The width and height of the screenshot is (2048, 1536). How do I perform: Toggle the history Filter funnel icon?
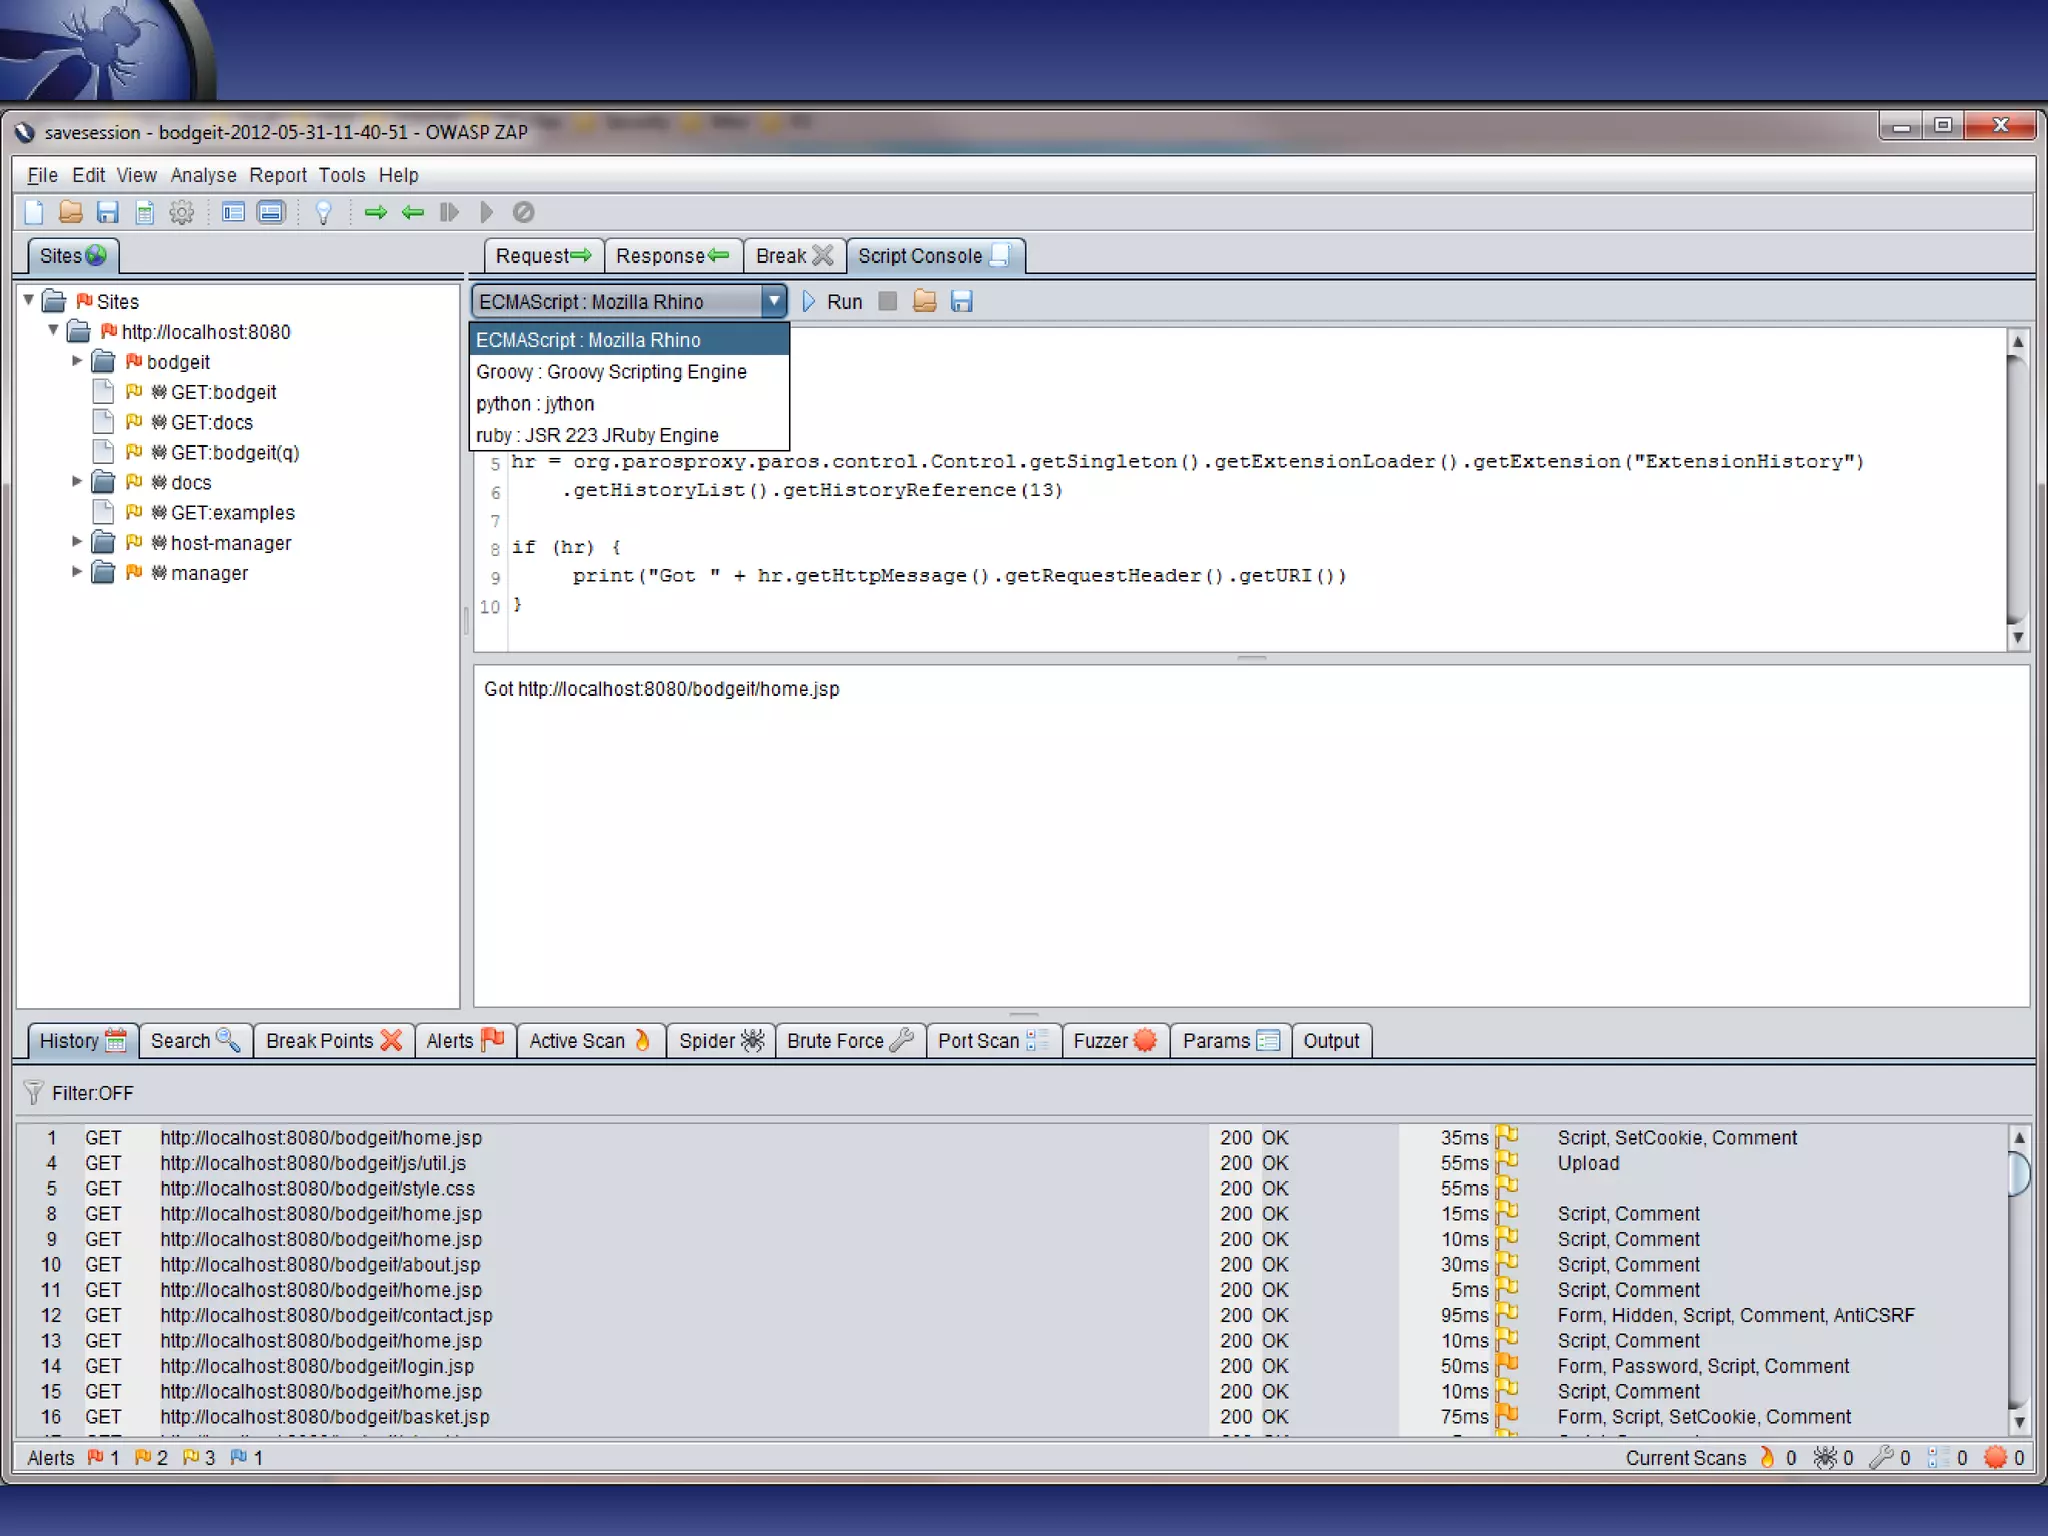[34, 1092]
